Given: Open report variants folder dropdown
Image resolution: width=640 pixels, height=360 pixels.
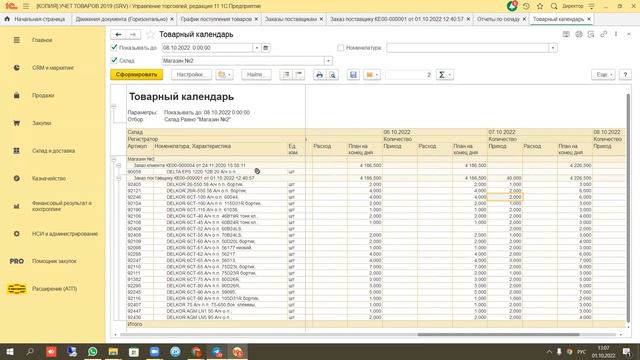Looking at the screenshot, I should click(224, 75).
